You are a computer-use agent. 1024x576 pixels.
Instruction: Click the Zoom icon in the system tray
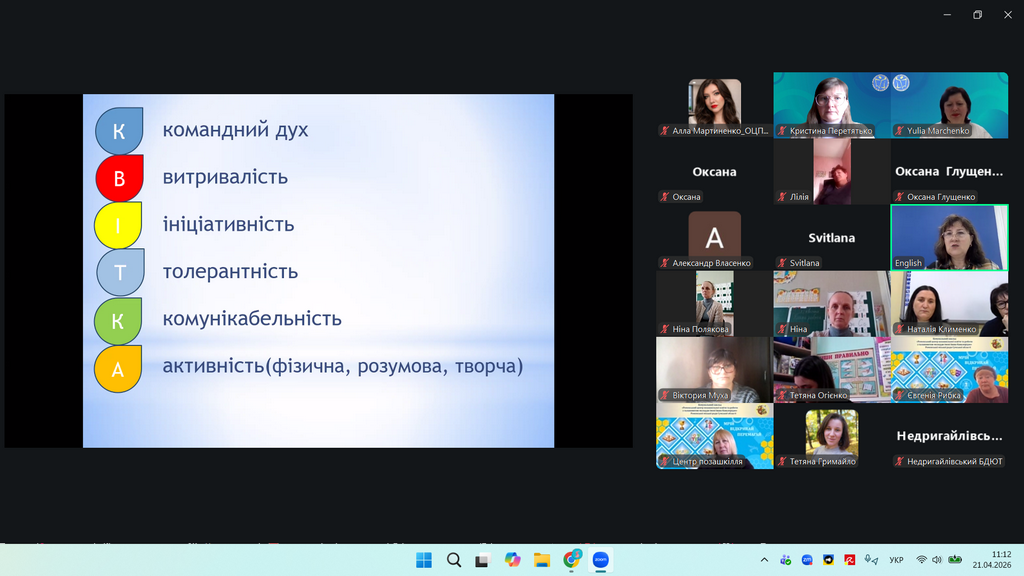pyautogui.click(x=807, y=560)
